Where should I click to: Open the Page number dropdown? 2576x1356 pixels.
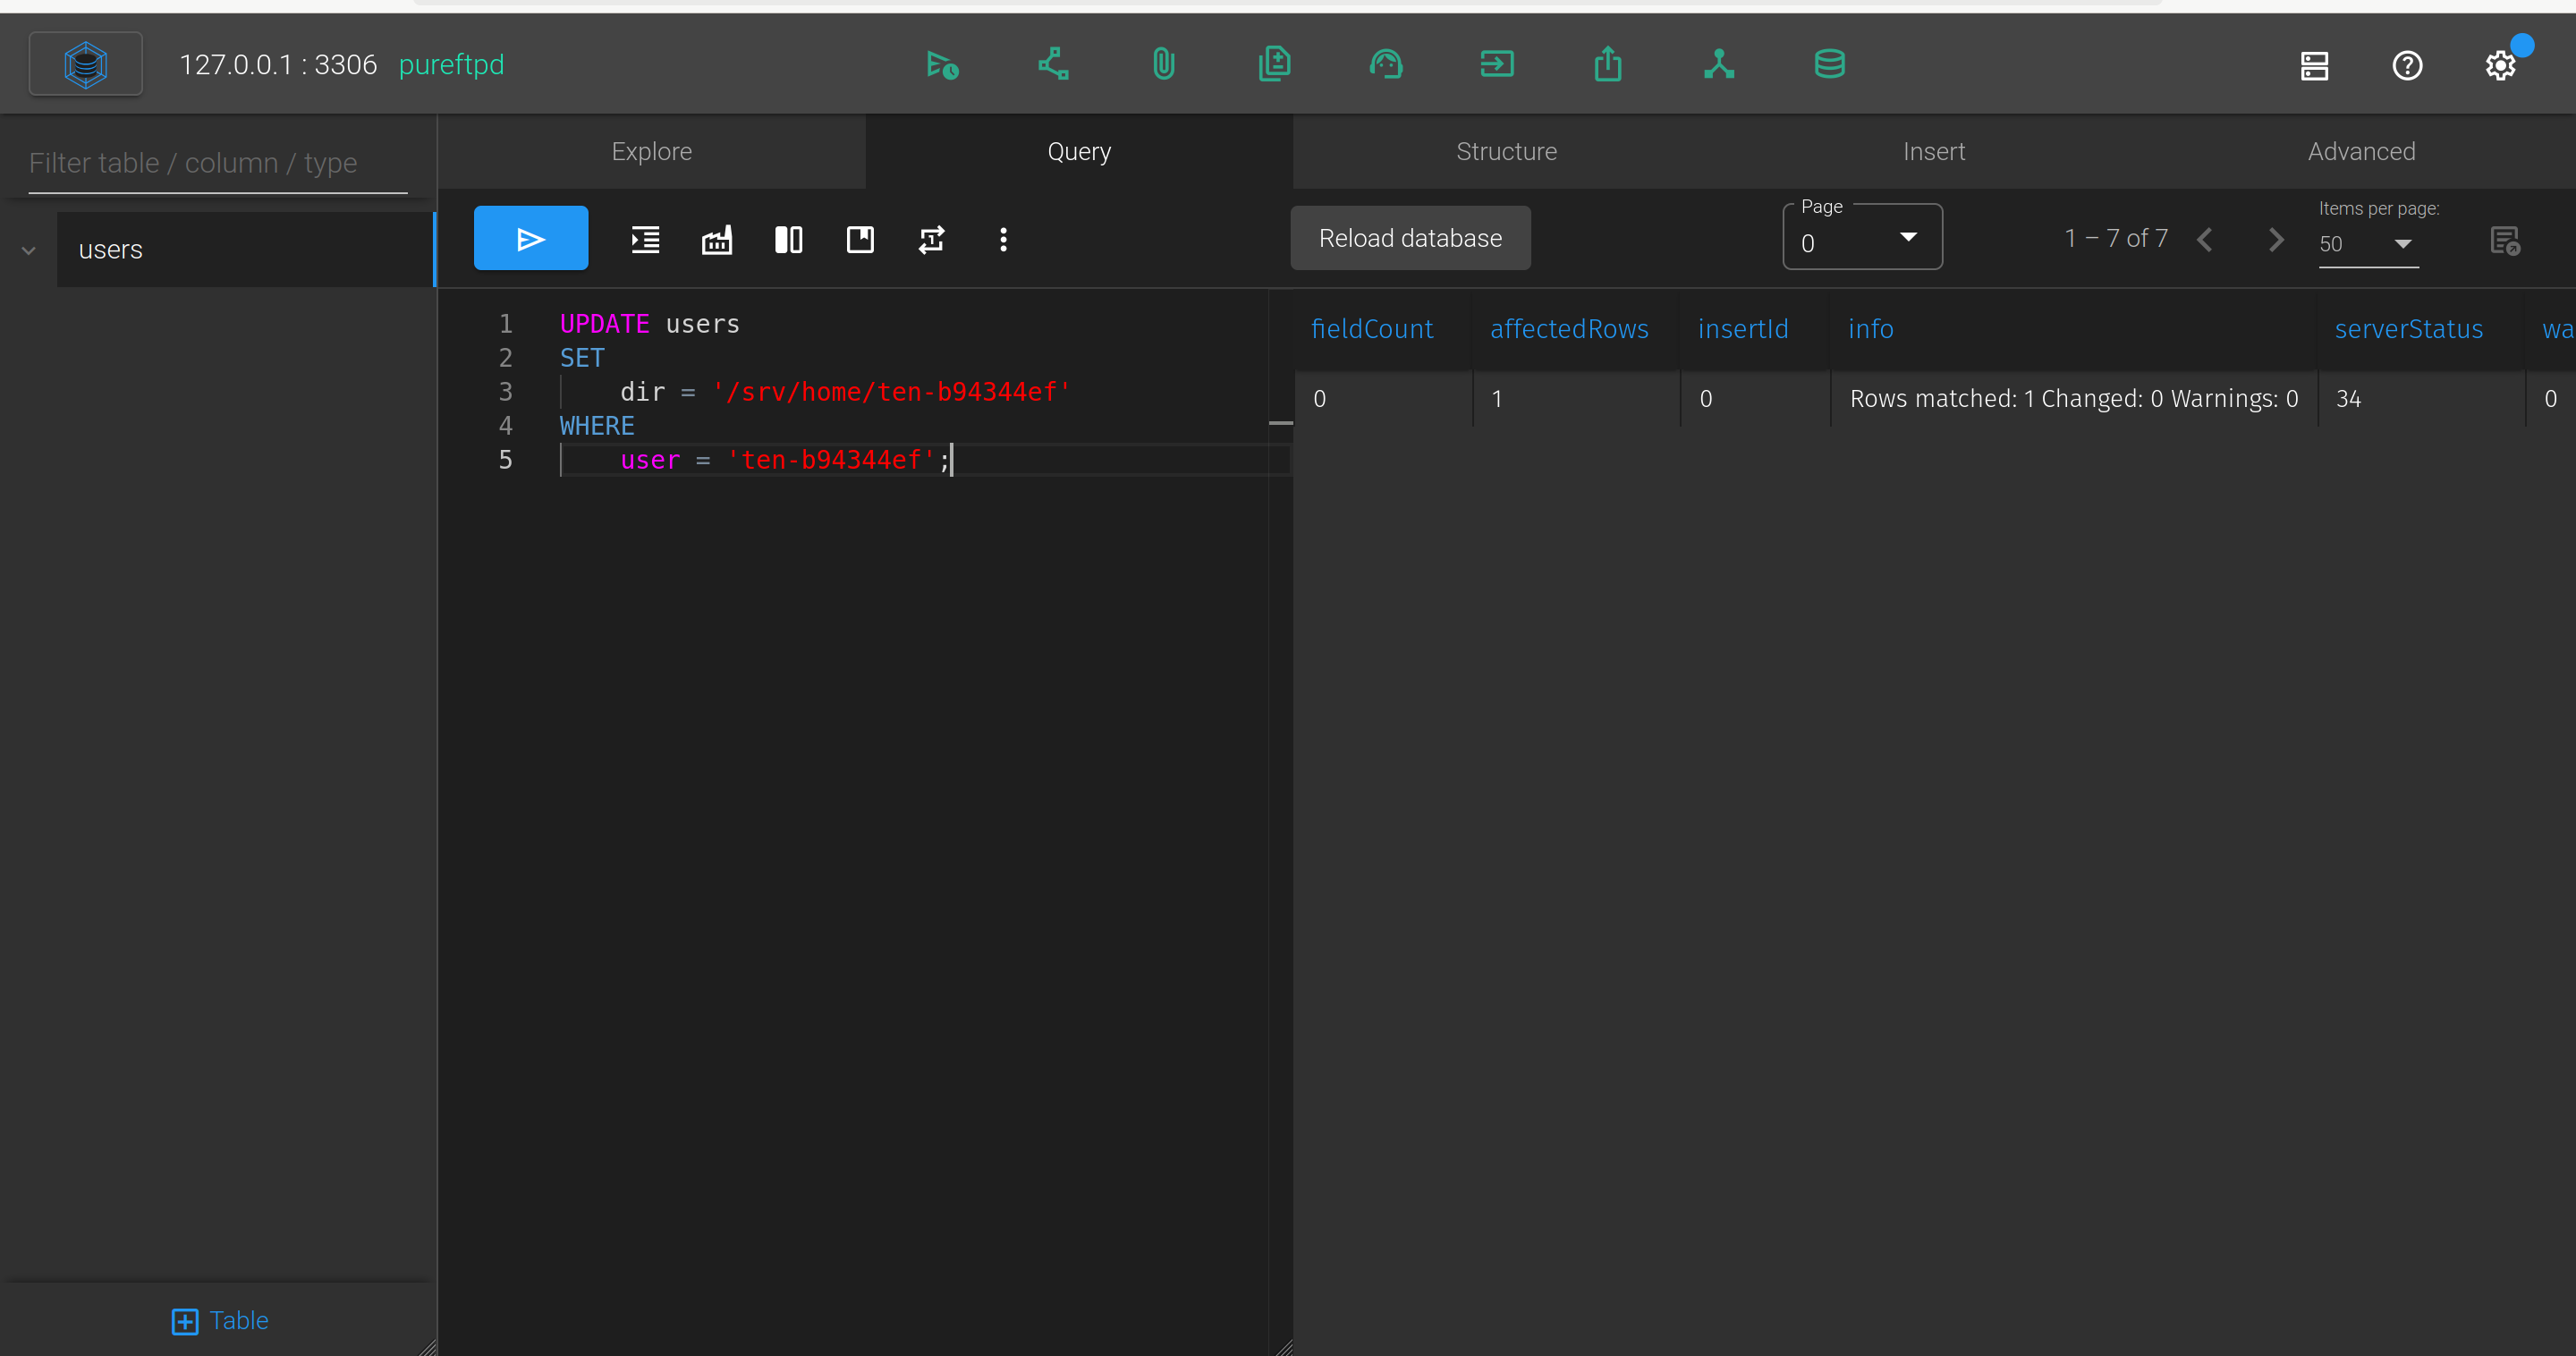pyautogui.click(x=1862, y=237)
